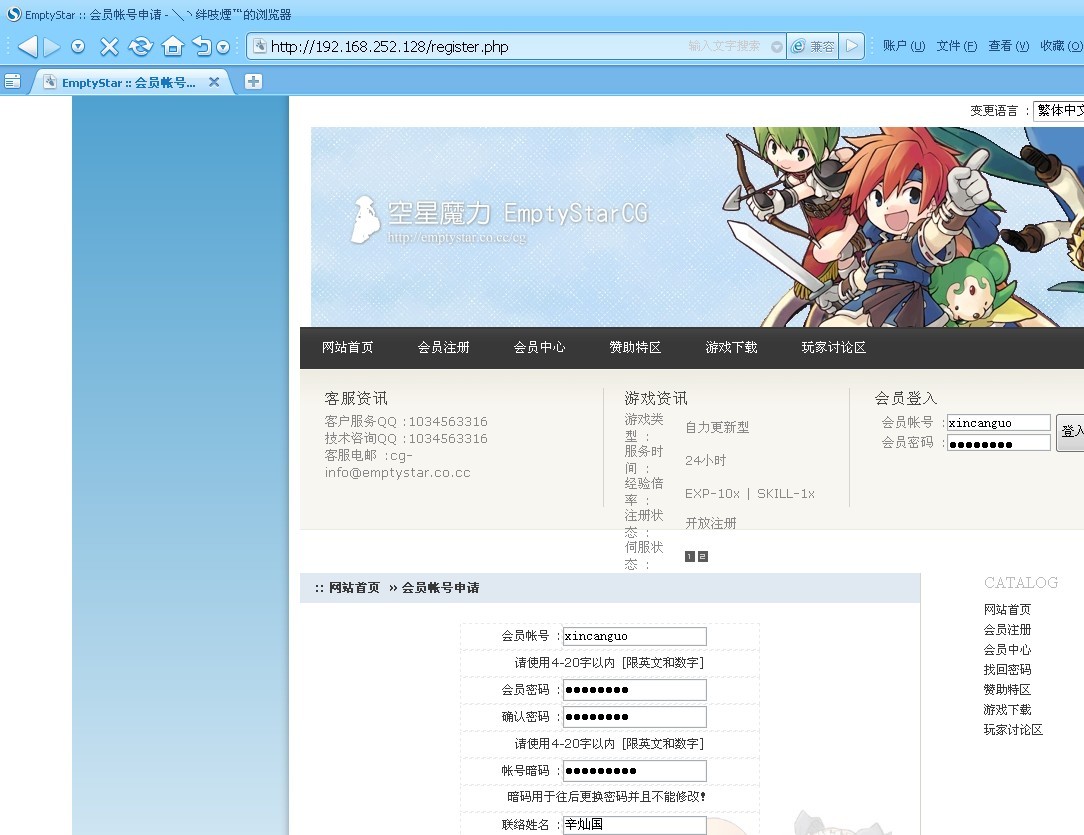This screenshot has height=835, width=1084.
Task: Click the 登入 login button
Action: [x=1071, y=432]
